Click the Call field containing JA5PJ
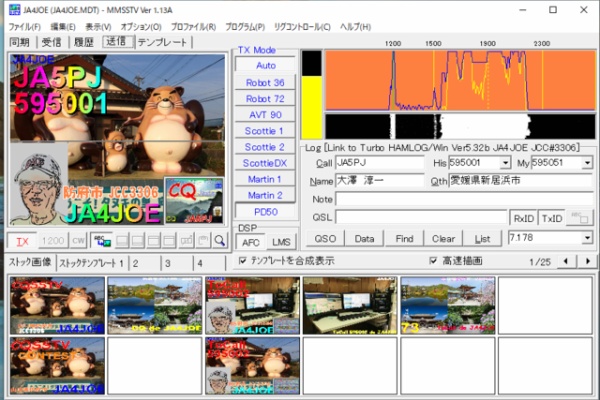The width and height of the screenshot is (600, 400). tap(380, 163)
